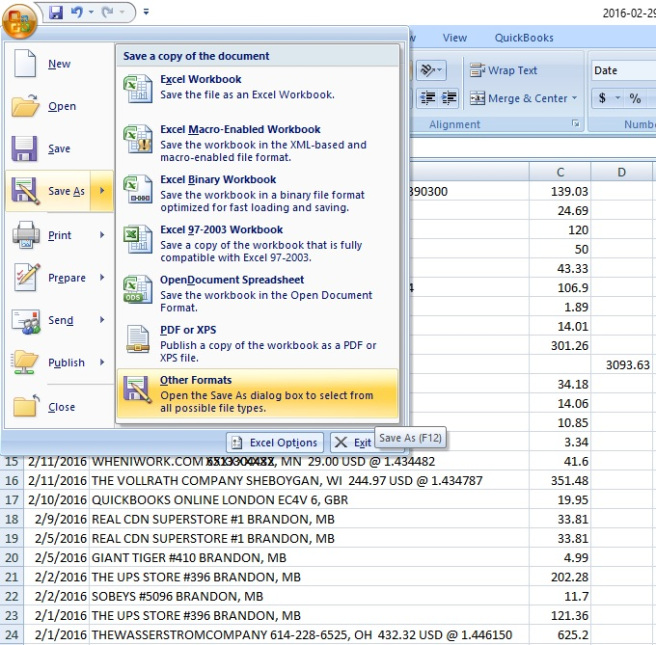The height and width of the screenshot is (645, 656).
Task: Click the New blank document icon
Action: [25, 64]
